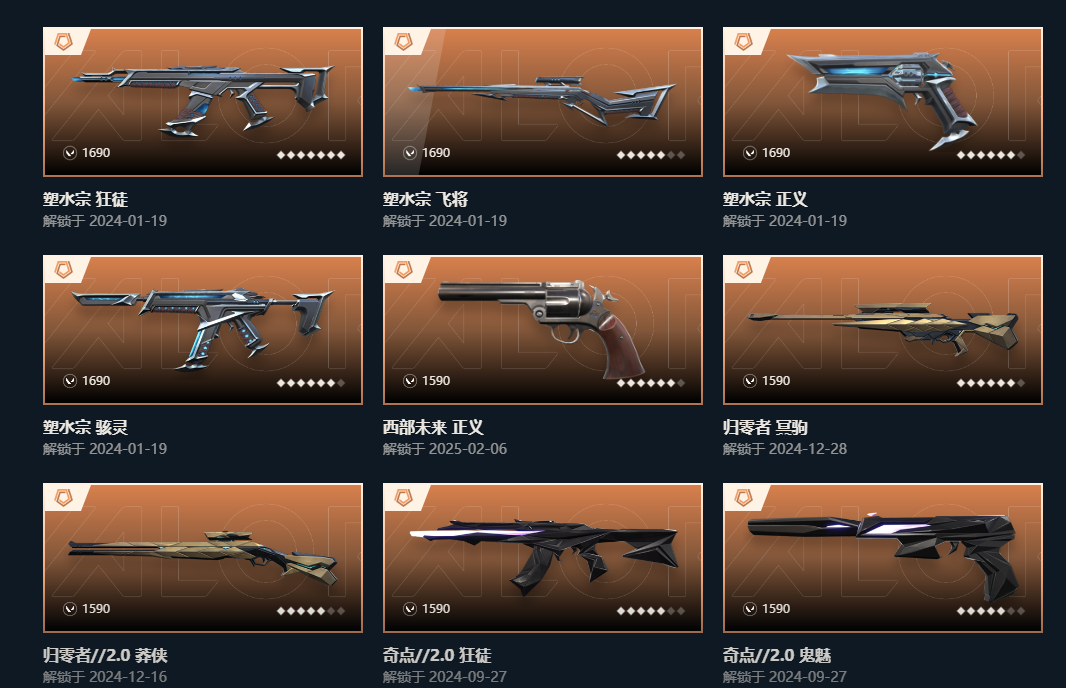Select the 塑水宗 飞将 sniper skin image
The height and width of the screenshot is (688, 1066).
[542, 101]
